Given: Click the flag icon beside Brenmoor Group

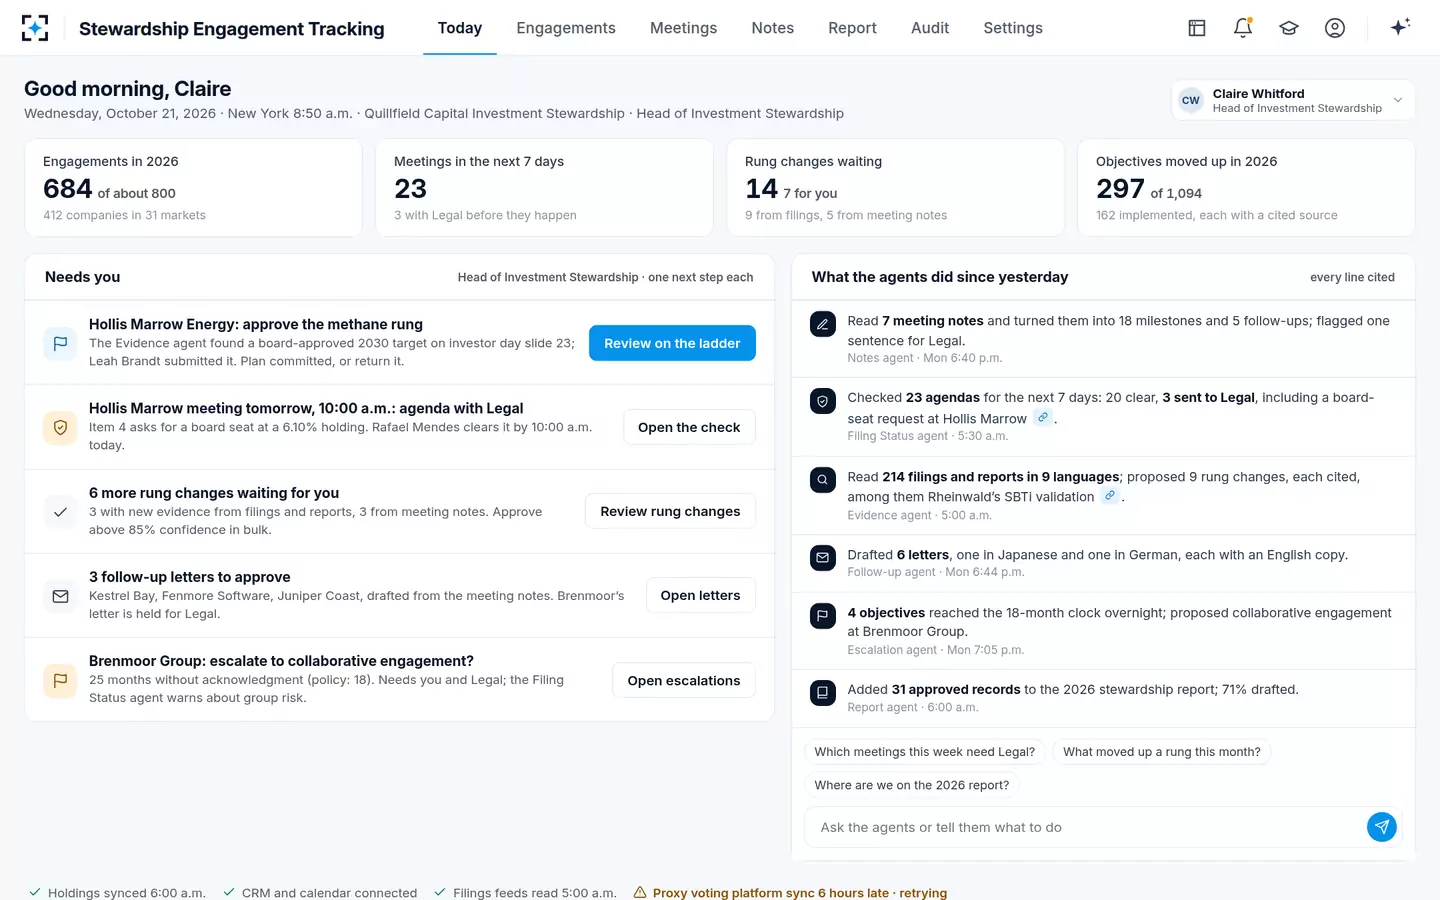Looking at the screenshot, I should 60,680.
